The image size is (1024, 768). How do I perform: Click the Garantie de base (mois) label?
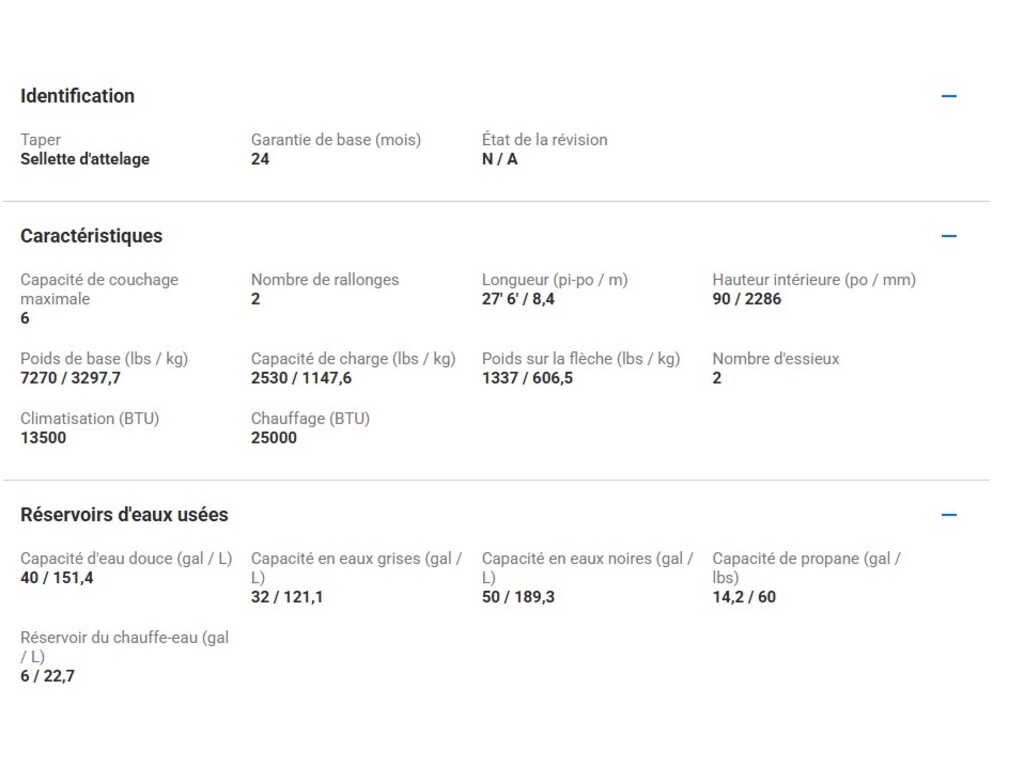click(x=336, y=140)
